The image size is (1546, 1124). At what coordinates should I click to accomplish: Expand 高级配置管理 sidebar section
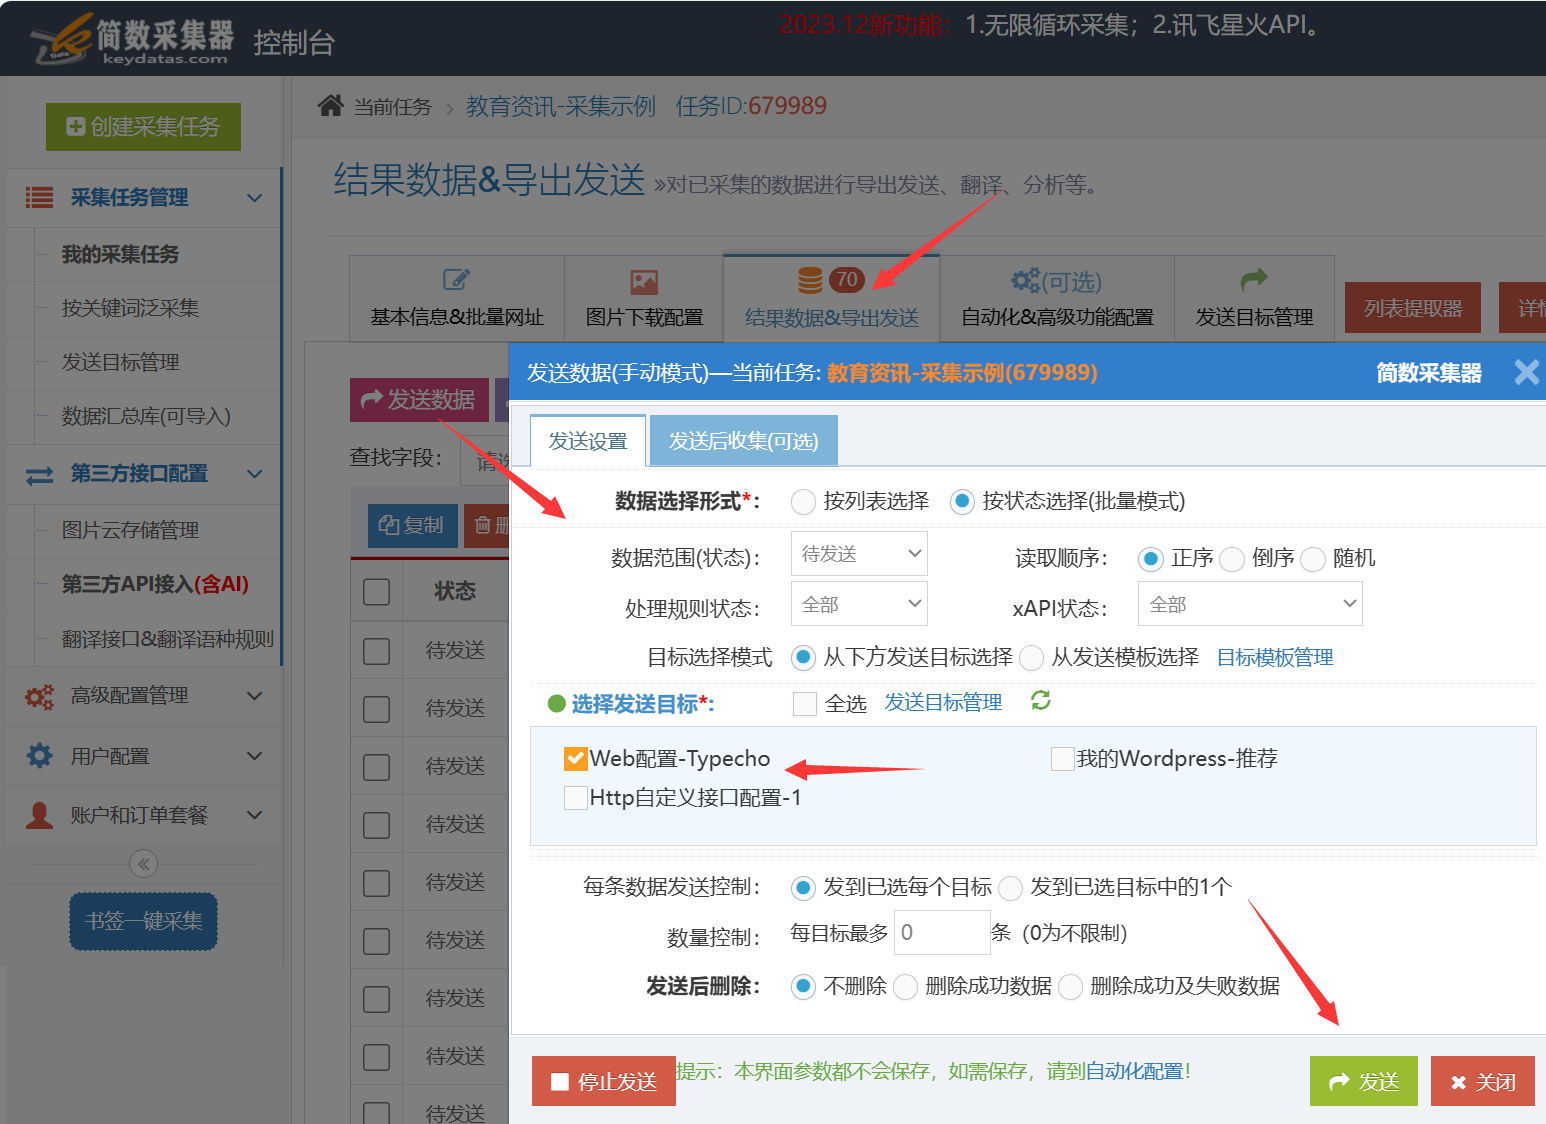(255, 696)
